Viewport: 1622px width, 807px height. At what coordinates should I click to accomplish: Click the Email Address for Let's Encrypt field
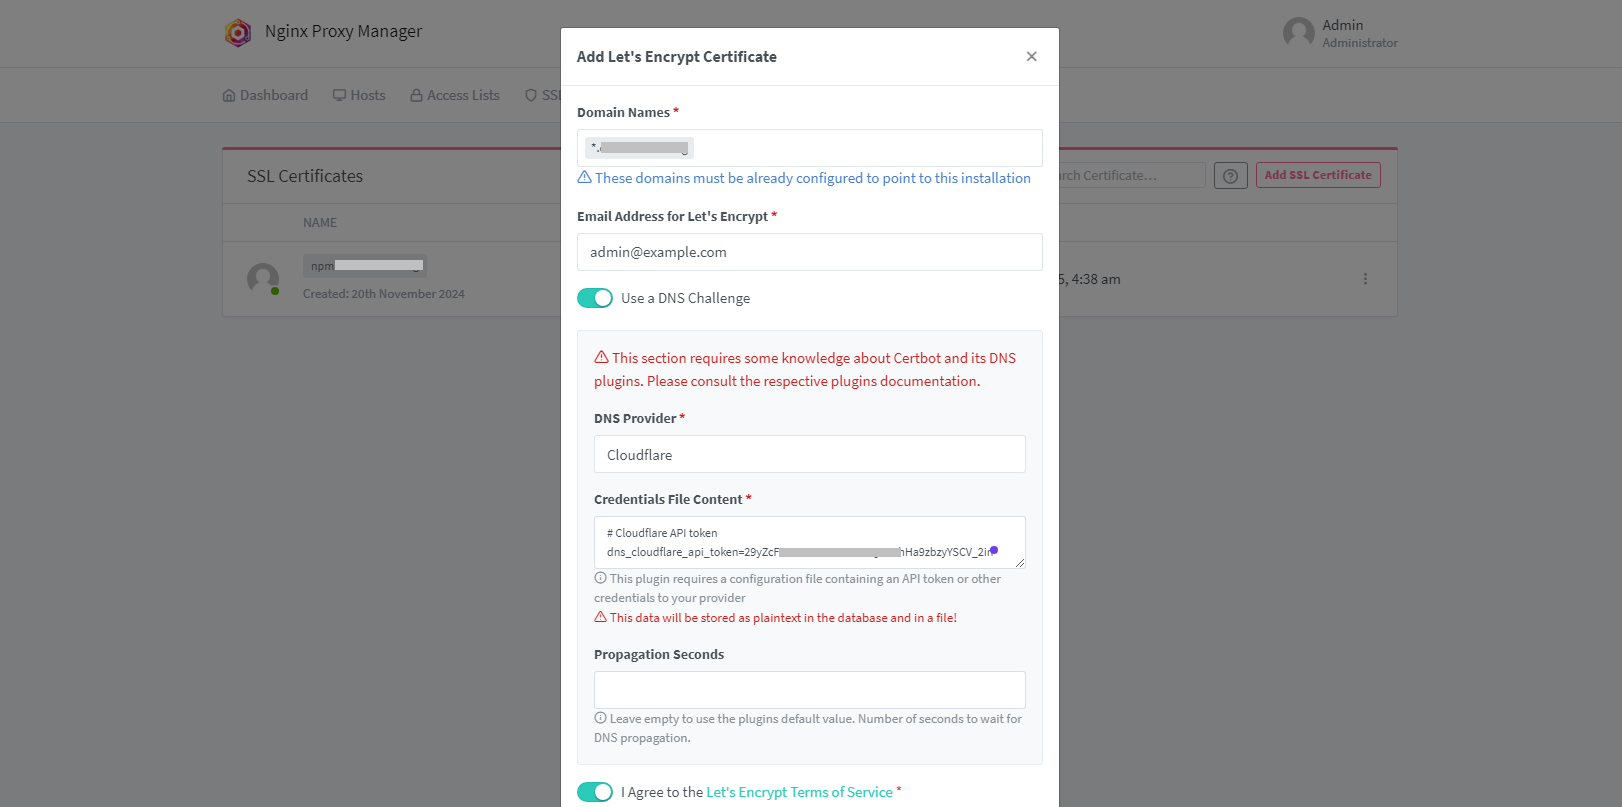pos(810,252)
